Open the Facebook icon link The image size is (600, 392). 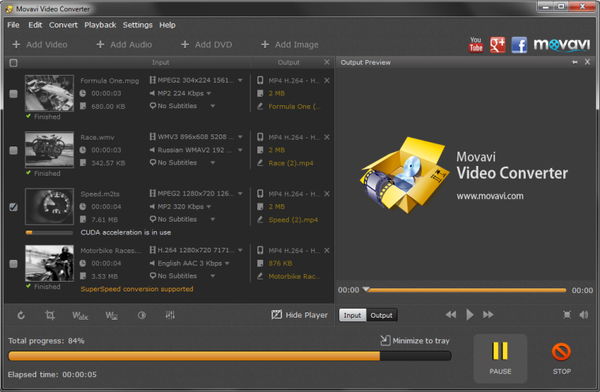519,45
